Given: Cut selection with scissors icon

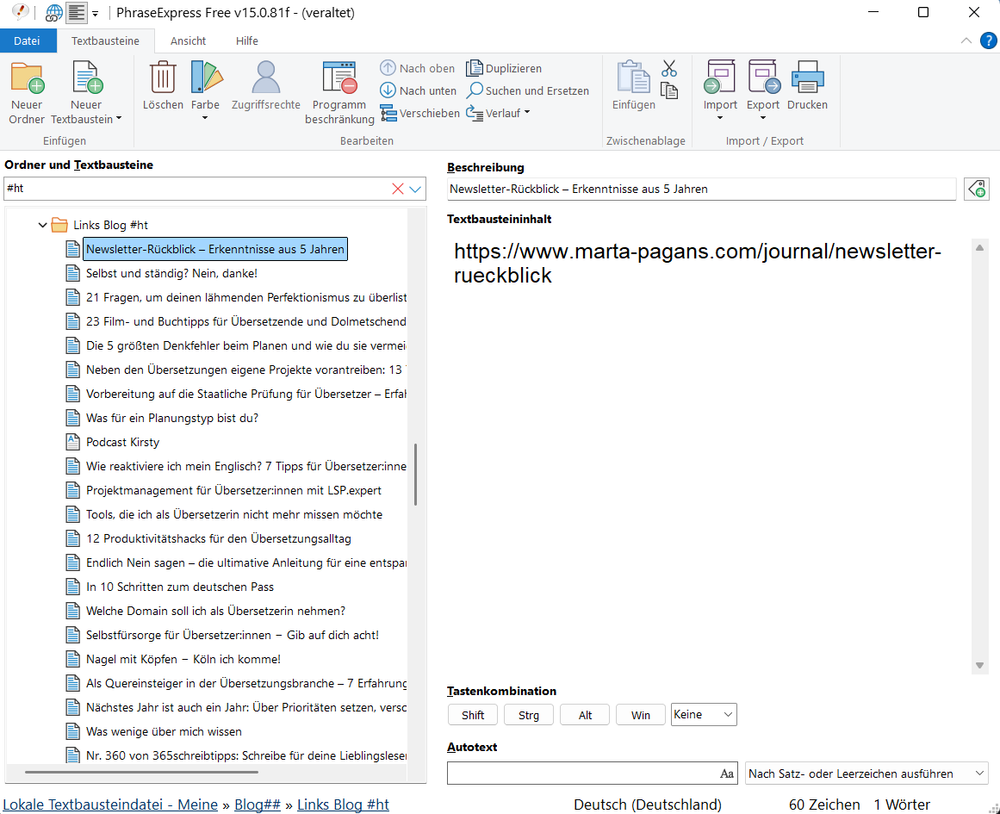Looking at the screenshot, I should 669,68.
